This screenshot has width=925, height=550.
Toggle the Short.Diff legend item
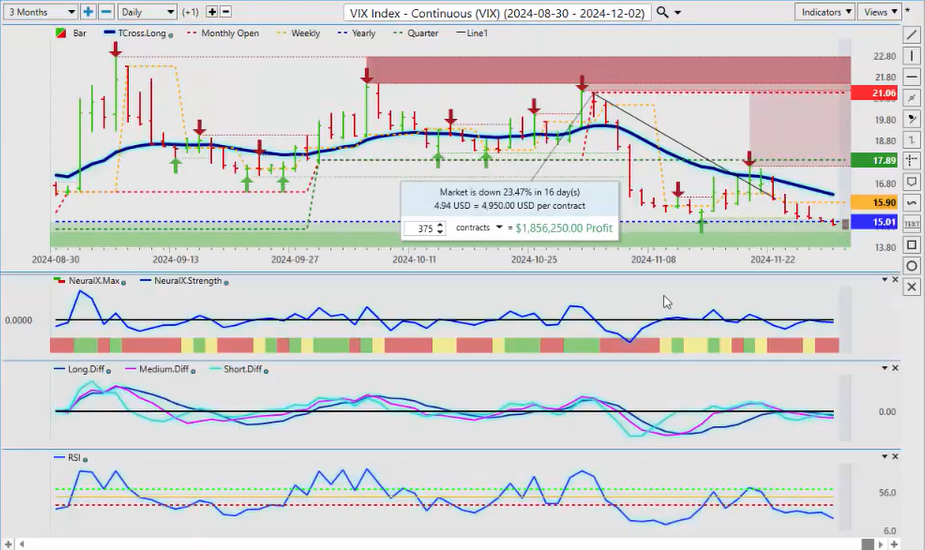pyautogui.click(x=239, y=369)
